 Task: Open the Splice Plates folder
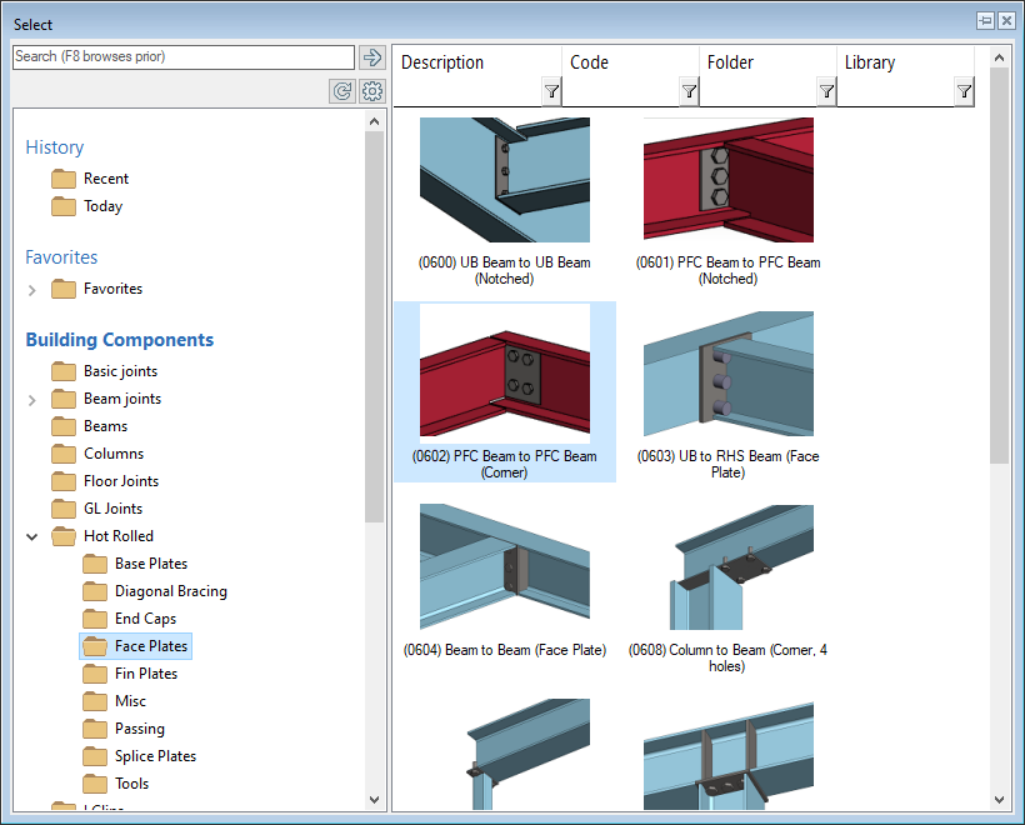click(x=155, y=756)
